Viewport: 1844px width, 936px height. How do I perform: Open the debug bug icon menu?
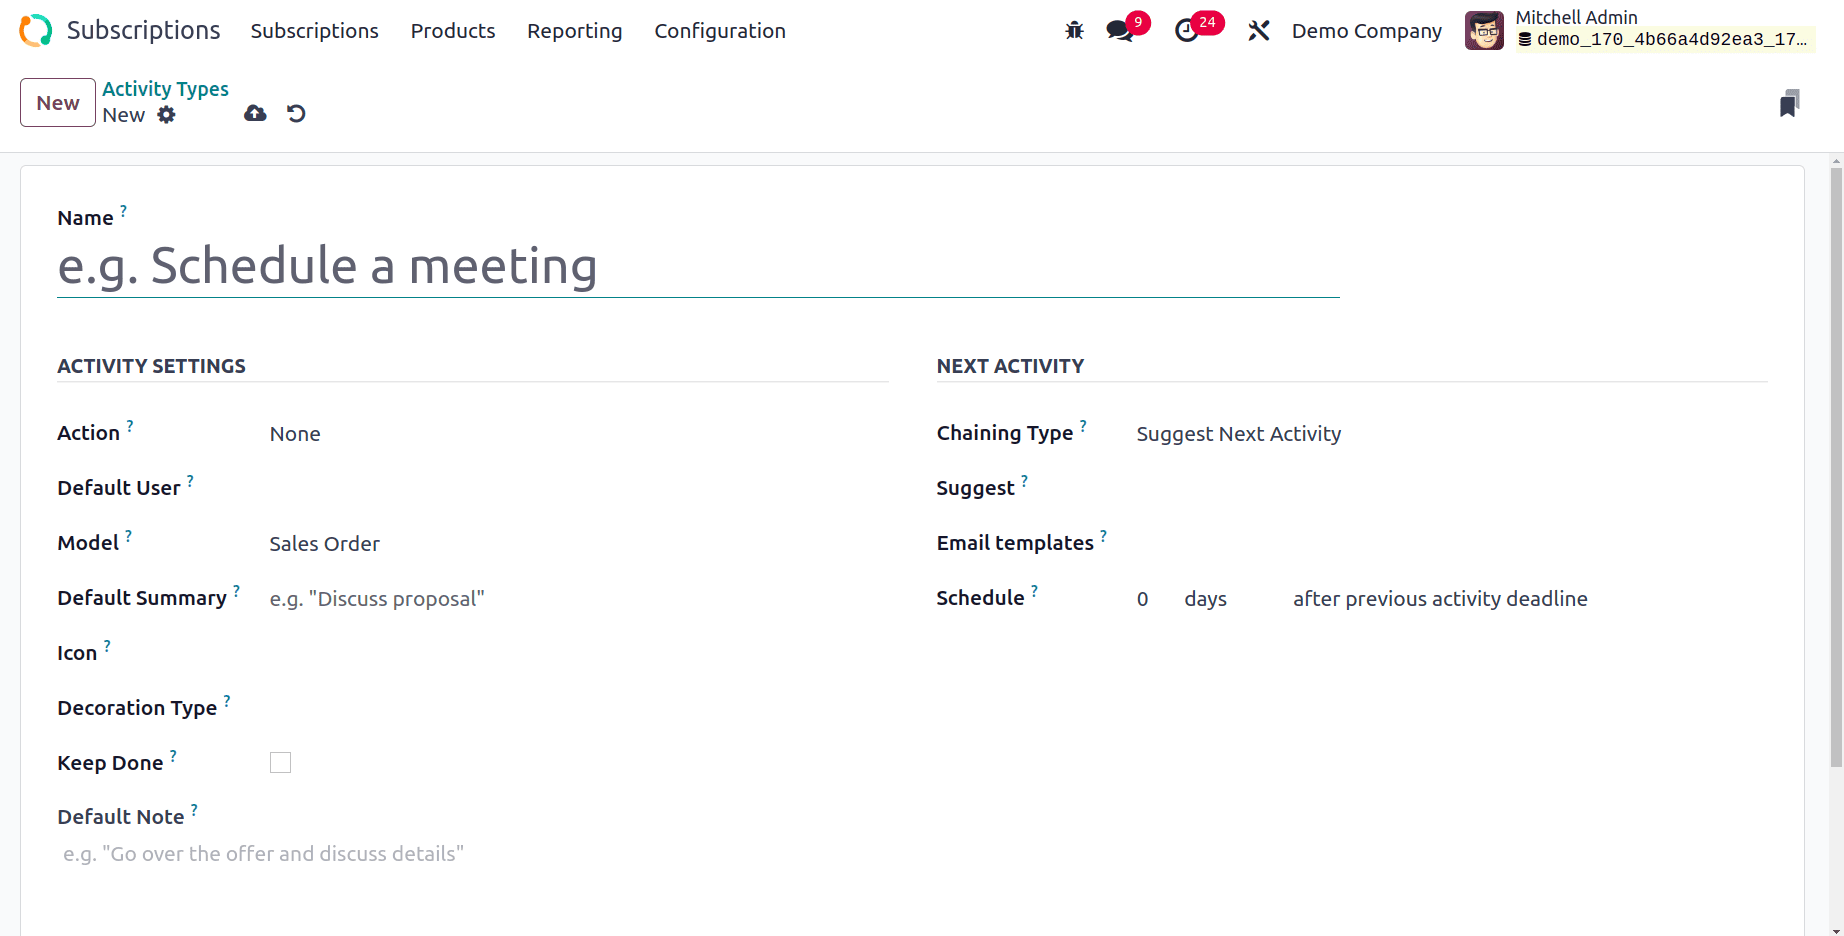[x=1074, y=31]
